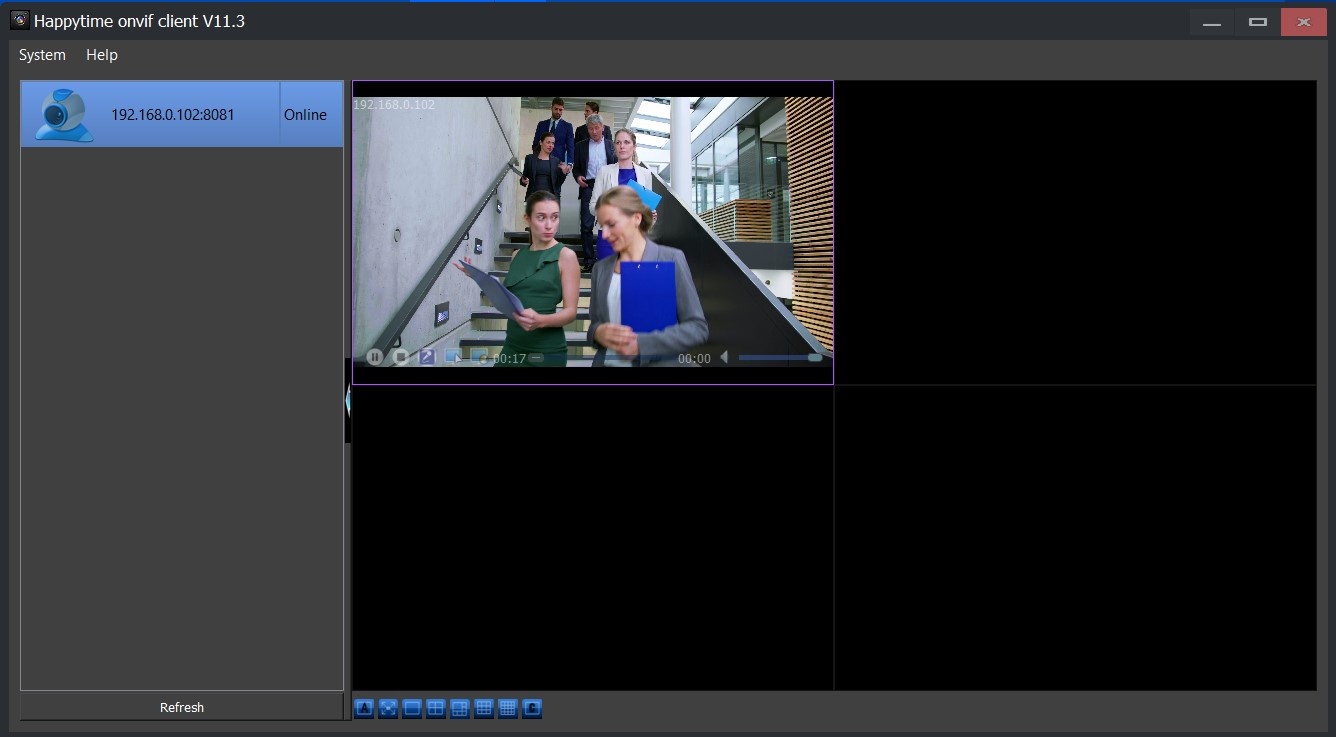The height and width of the screenshot is (737, 1336).
Task: Open the Help menu
Action: pyautogui.click(x=102, y=55)
